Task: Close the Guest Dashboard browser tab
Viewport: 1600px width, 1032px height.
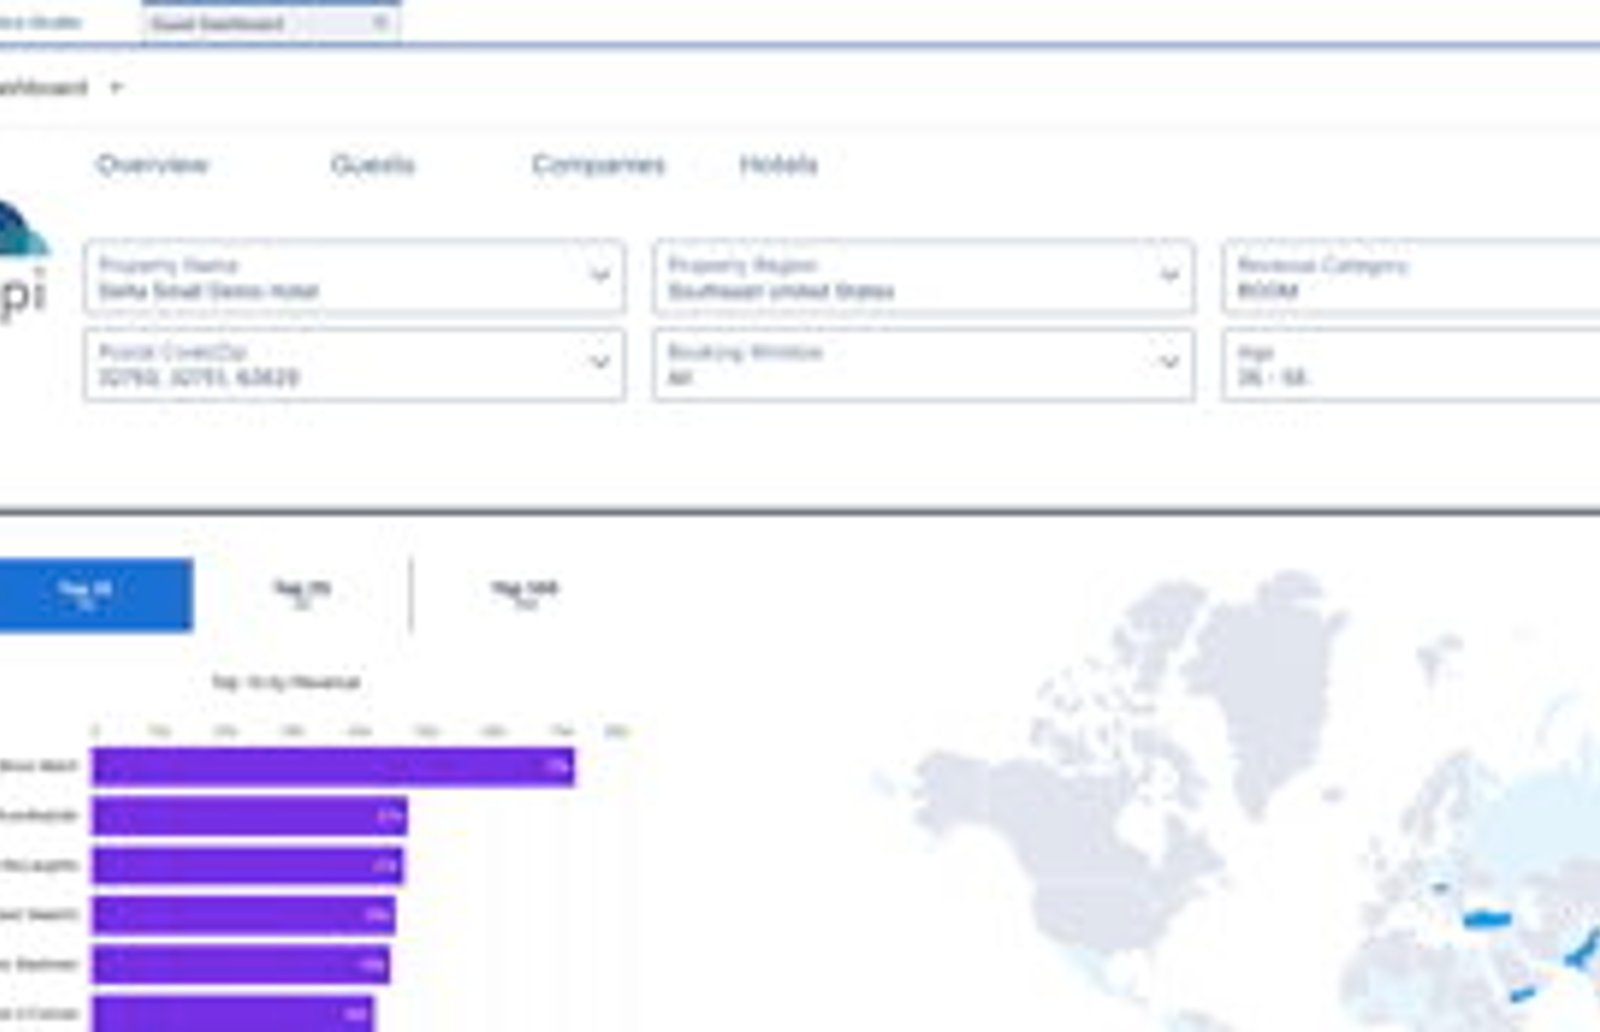Action: [x=380, y=22]
